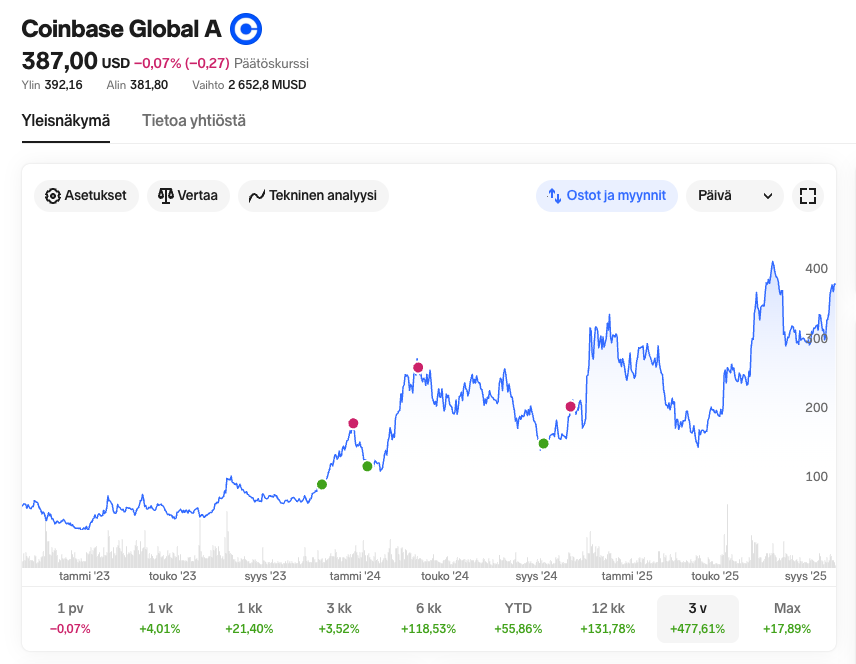Image resolution: width=856 pixels, height=664 pixels.
Task: Switch to the Tietoa yhtiöstä tab
Action: click(x=194, y=121)
